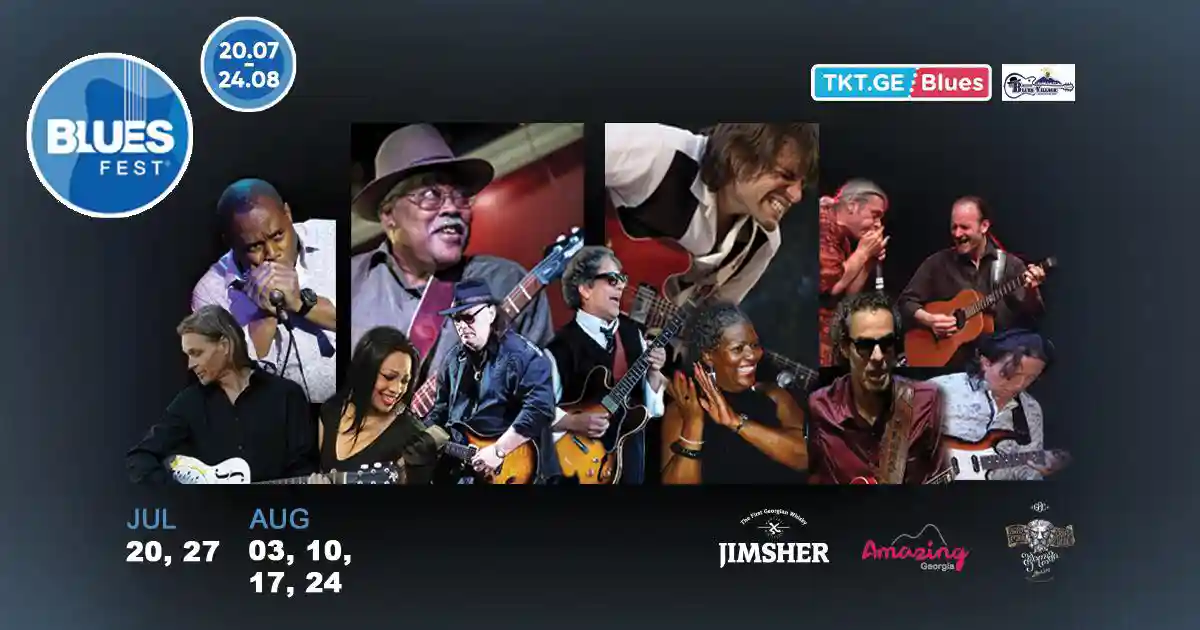Select the 20.07 - 24.08 date badge
Image resolution: width=1200 pixels, height=630 pixels.
tap(248, 64)
